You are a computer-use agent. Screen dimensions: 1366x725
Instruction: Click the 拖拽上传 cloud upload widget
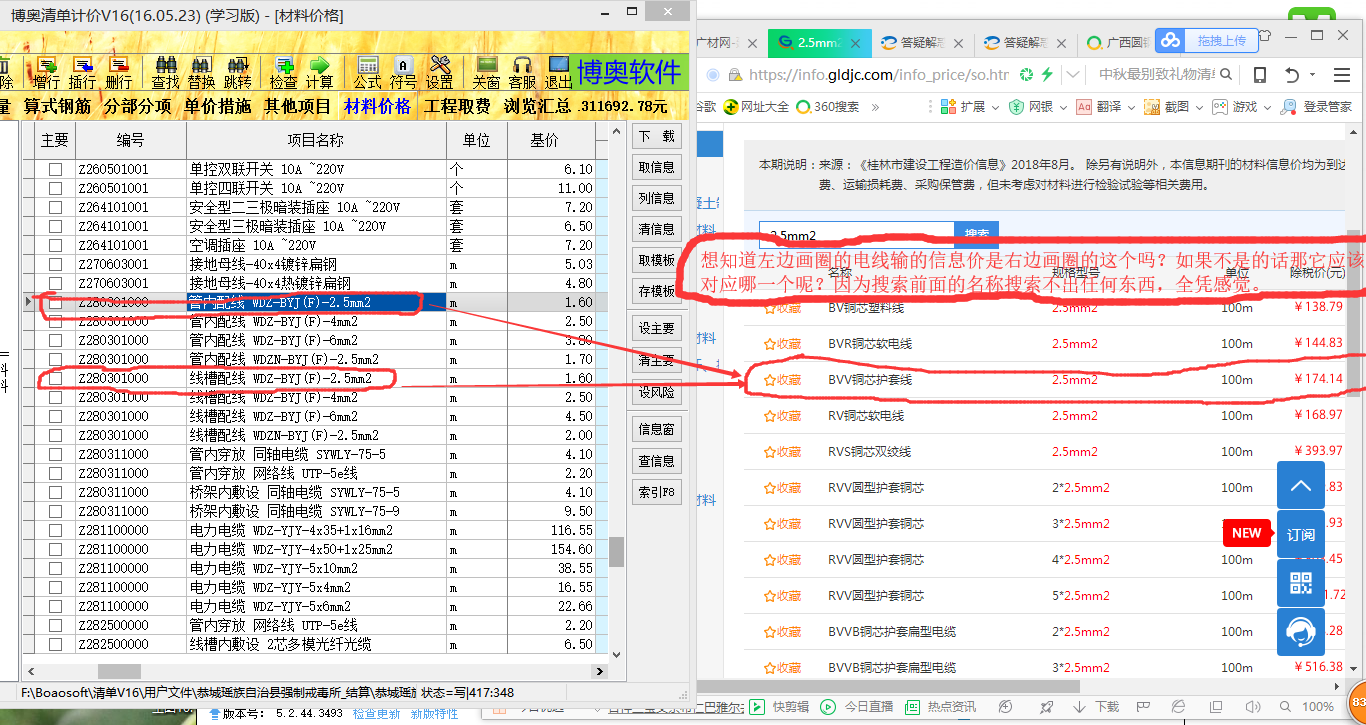click(1207, 41)
